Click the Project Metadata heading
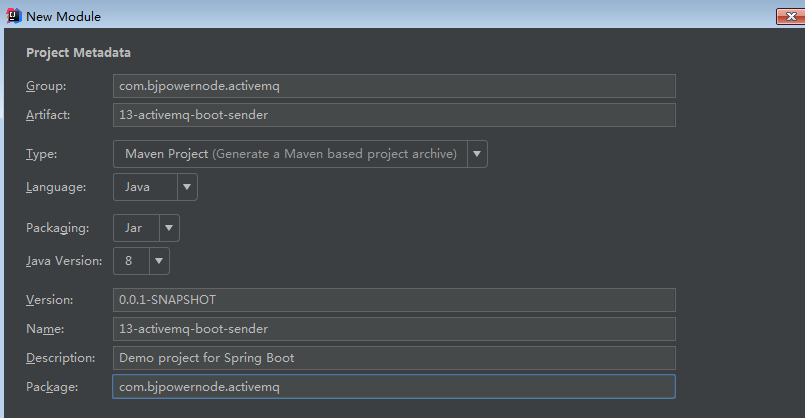 coord(78,53)
